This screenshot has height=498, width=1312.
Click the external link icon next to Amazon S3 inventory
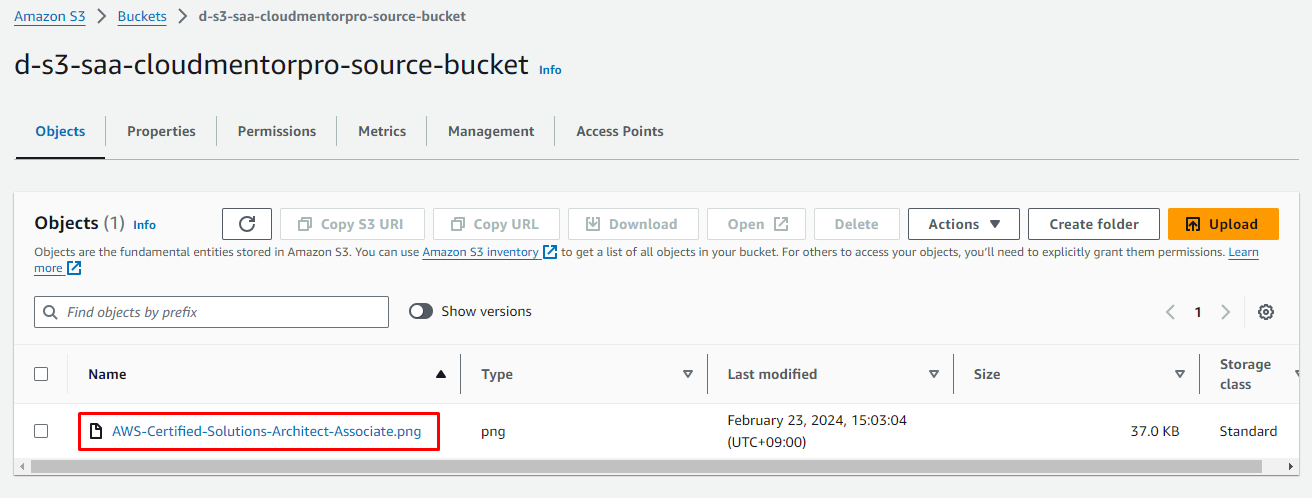[550, 253]
